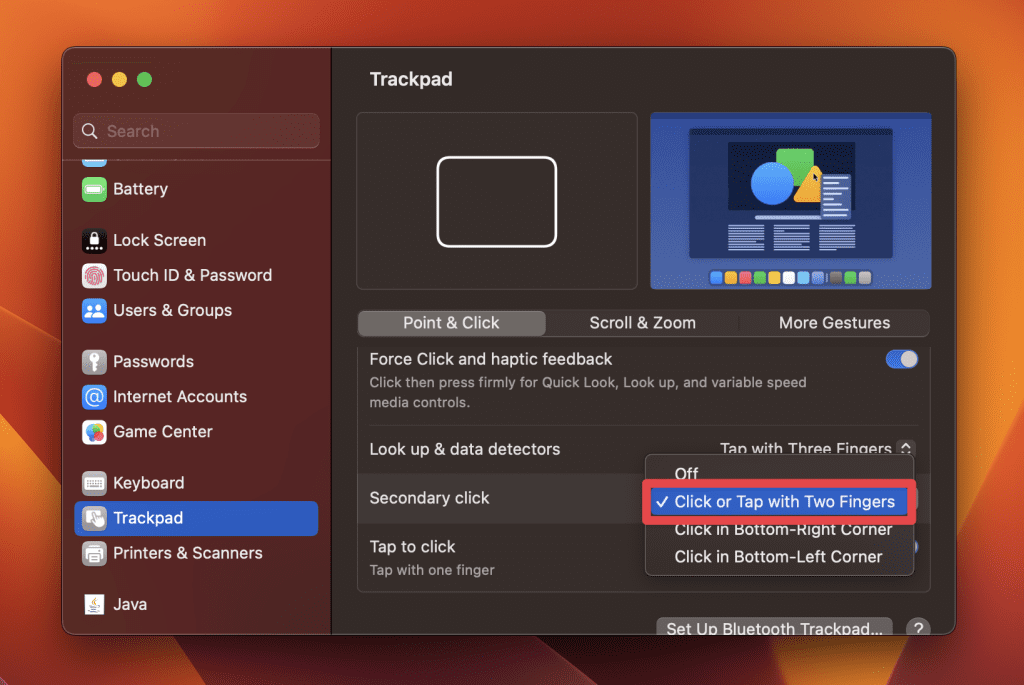Switch to the More Gestures tab
Viewport: 1024px width, 685px height.
click(x=834, y=323)
